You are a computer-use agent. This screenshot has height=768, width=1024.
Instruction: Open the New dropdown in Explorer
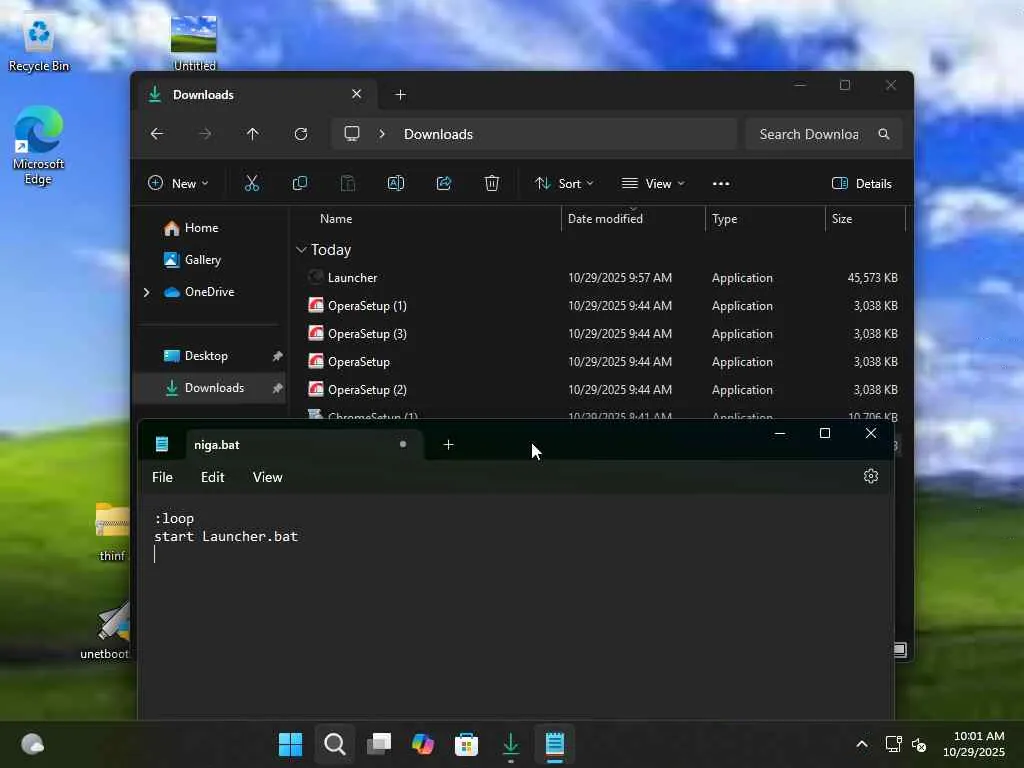pos(178,184)
